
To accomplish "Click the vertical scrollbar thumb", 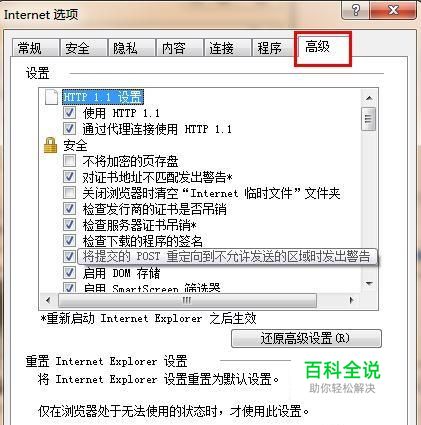I will 369,119.
